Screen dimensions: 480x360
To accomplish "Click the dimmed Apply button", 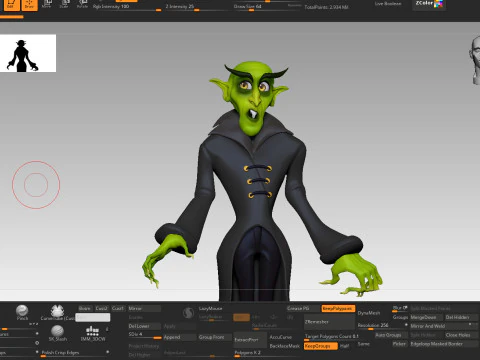I will [179, 326].
